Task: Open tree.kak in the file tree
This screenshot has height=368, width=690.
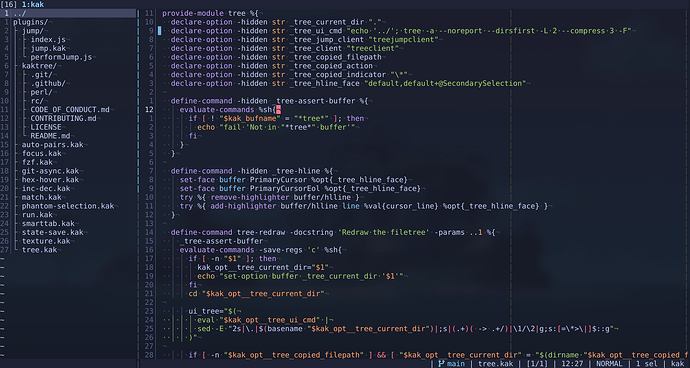Action: click(x=39, y=250)
